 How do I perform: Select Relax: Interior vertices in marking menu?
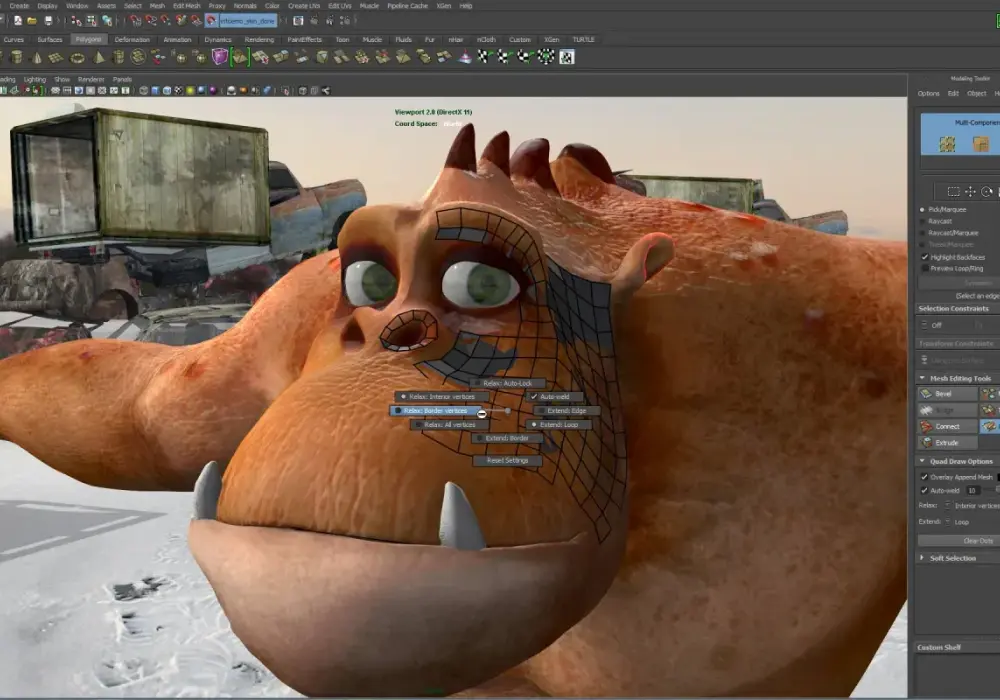click(x=441, y=397)
